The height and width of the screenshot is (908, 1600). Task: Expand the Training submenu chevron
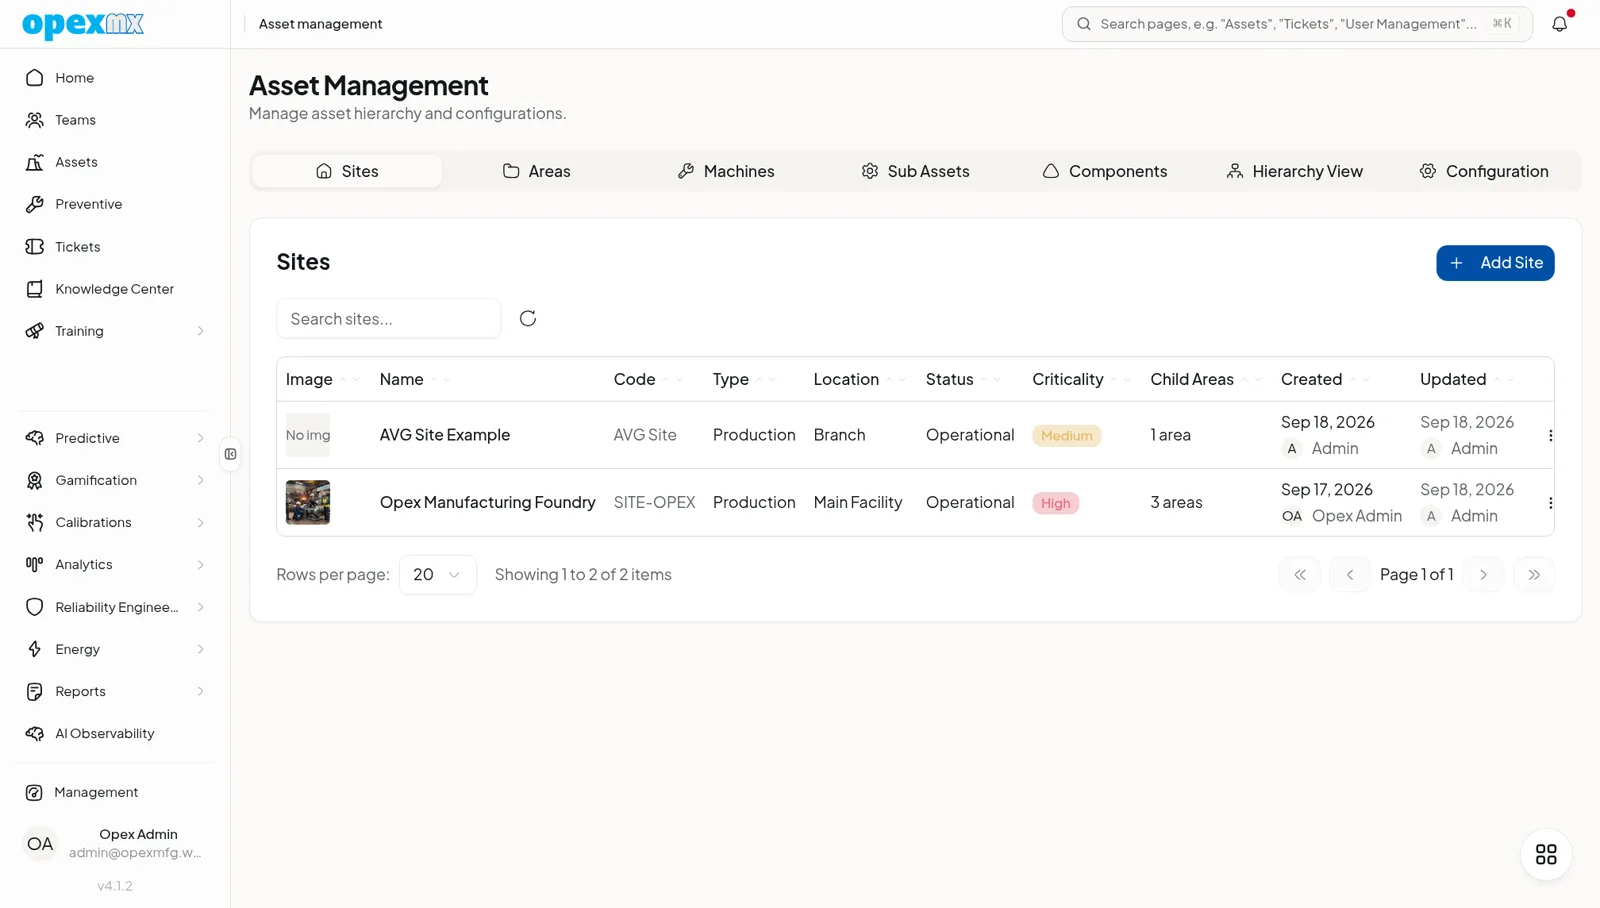[200, 331]
